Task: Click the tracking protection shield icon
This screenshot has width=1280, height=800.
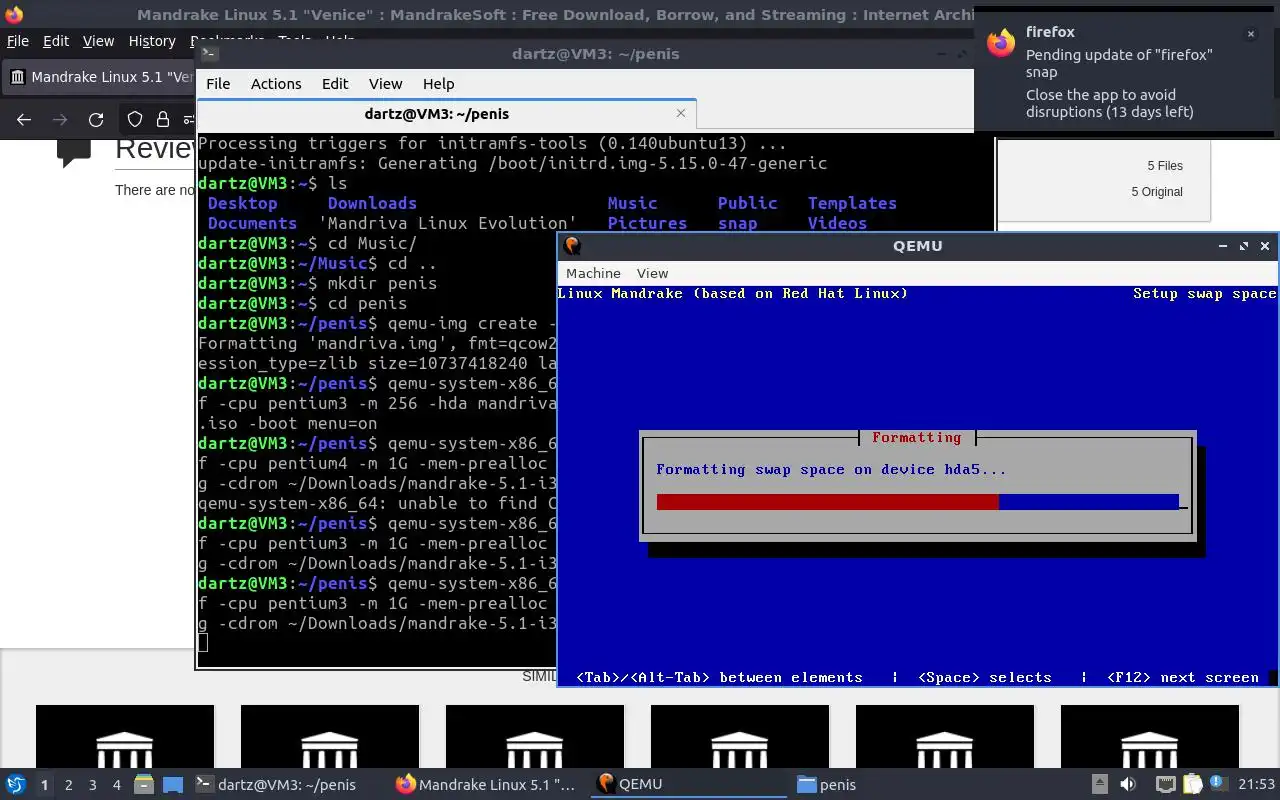Action: 135,120
